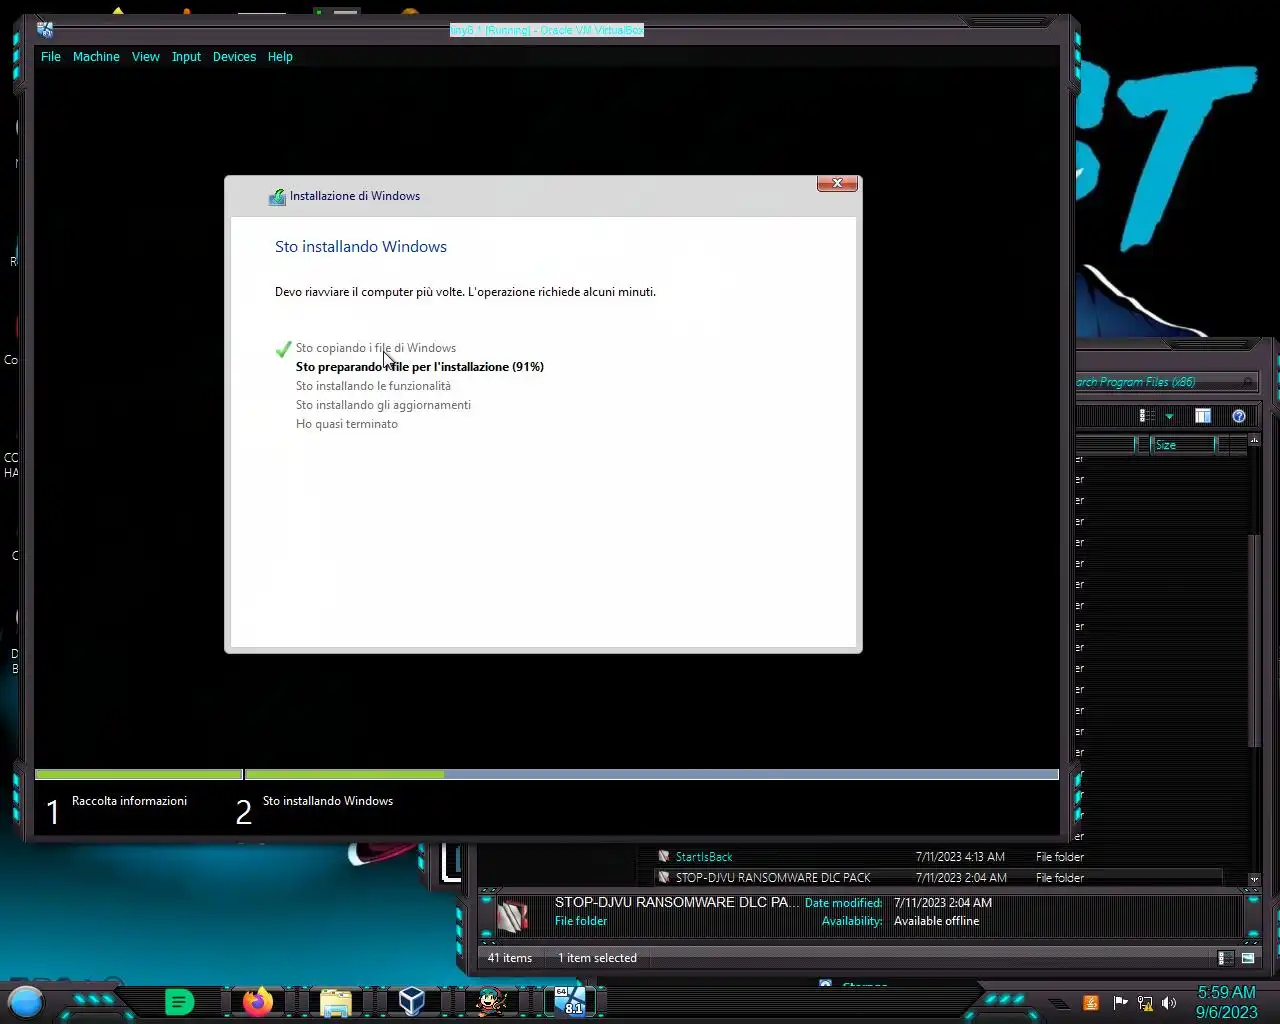Open network status icon in system tray

(x=1145, y=1003)
